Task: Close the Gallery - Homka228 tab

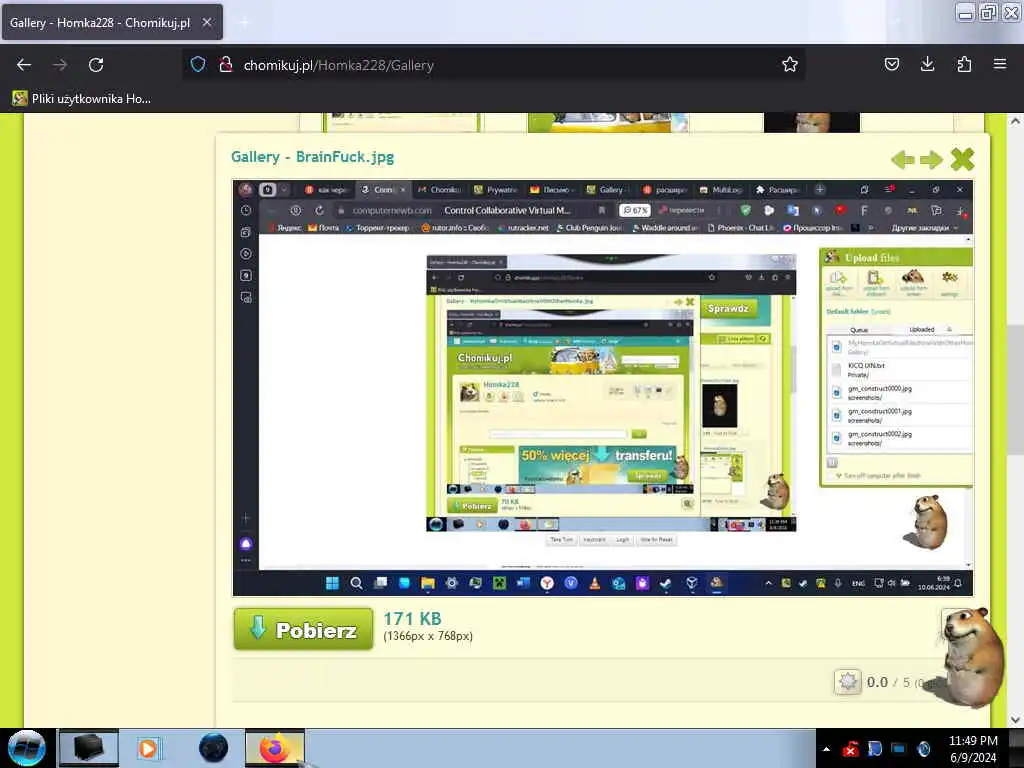Action: tap(206, 23)
